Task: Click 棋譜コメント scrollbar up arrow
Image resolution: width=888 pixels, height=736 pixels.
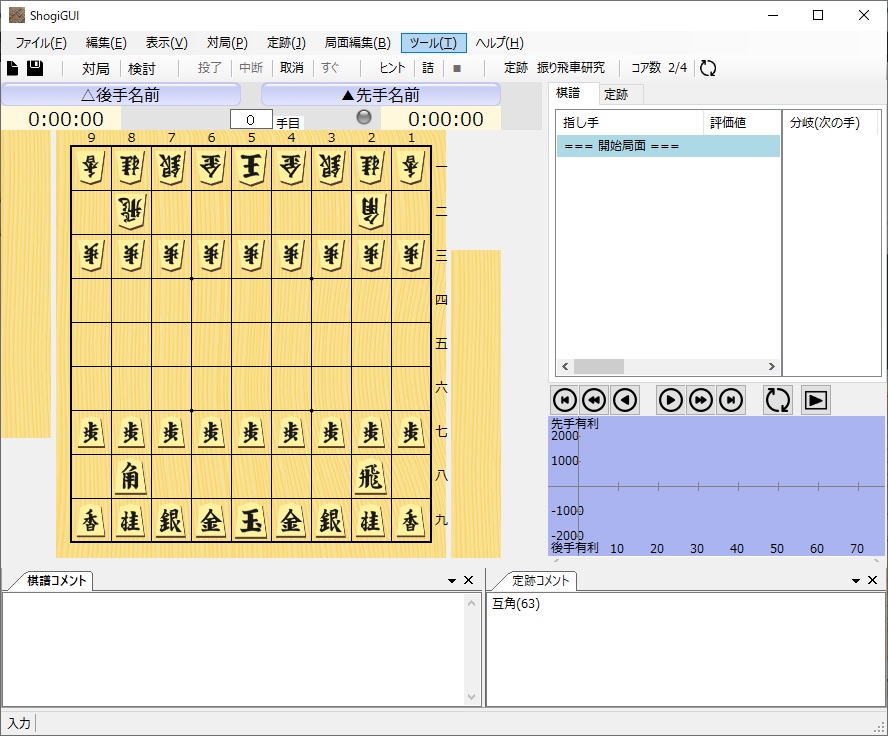Action: (x=472, y=604)
